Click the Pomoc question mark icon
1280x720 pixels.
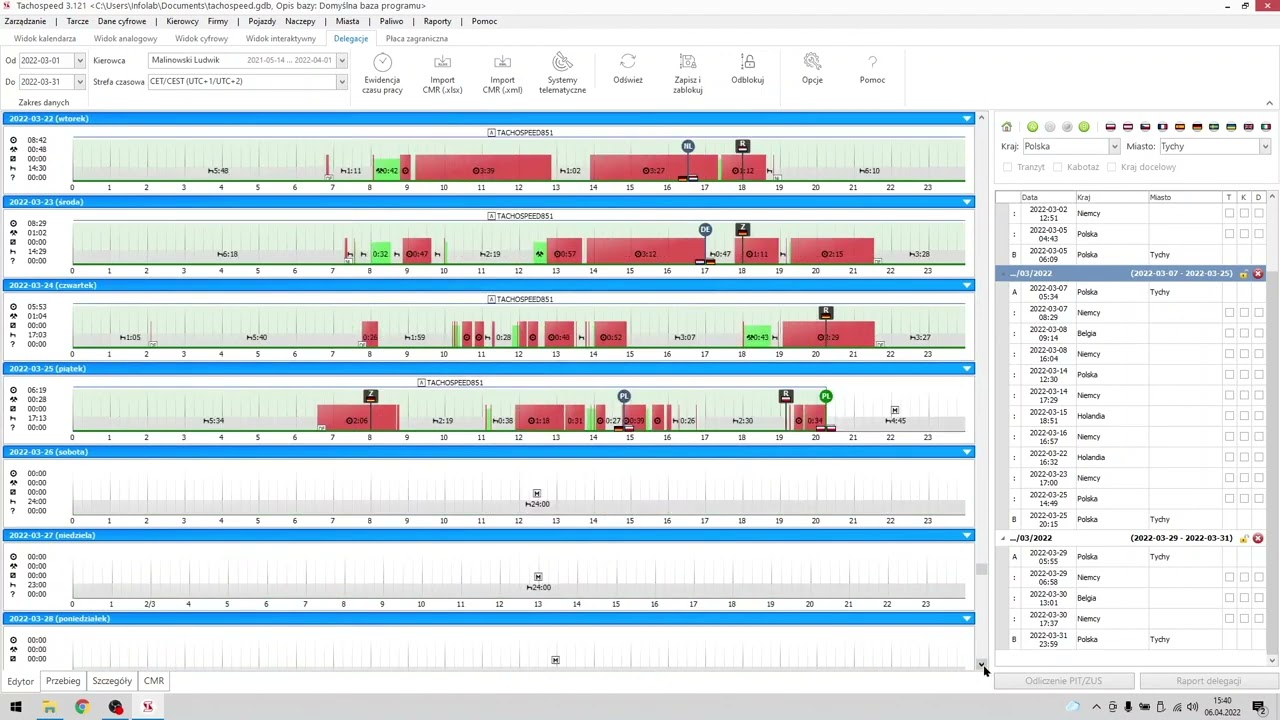click(872, 63)
